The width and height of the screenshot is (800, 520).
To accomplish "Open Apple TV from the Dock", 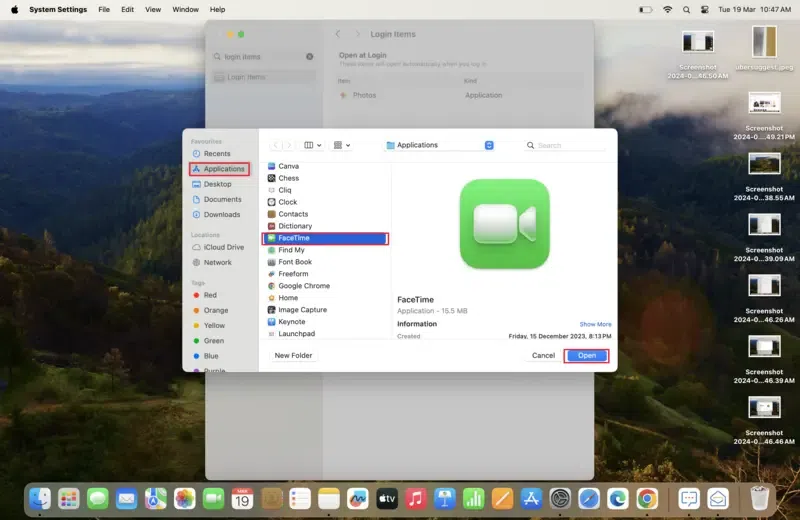I will pyautogui.click(x=387, y=499).
